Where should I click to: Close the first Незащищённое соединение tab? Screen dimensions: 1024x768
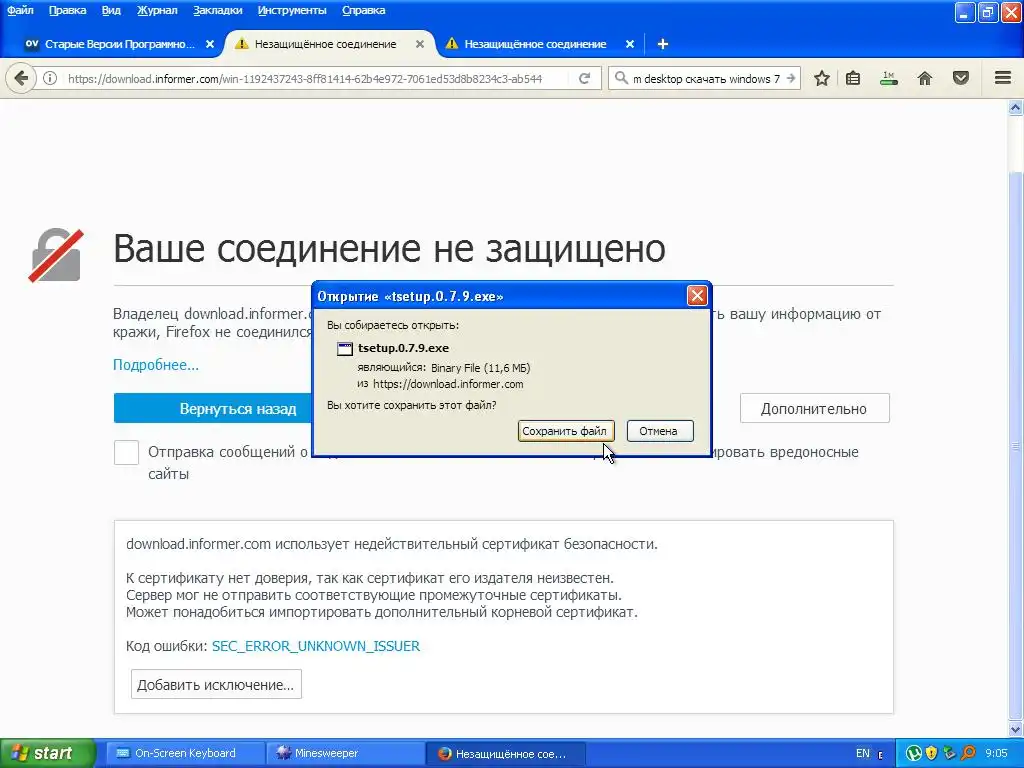click(420, 44)
